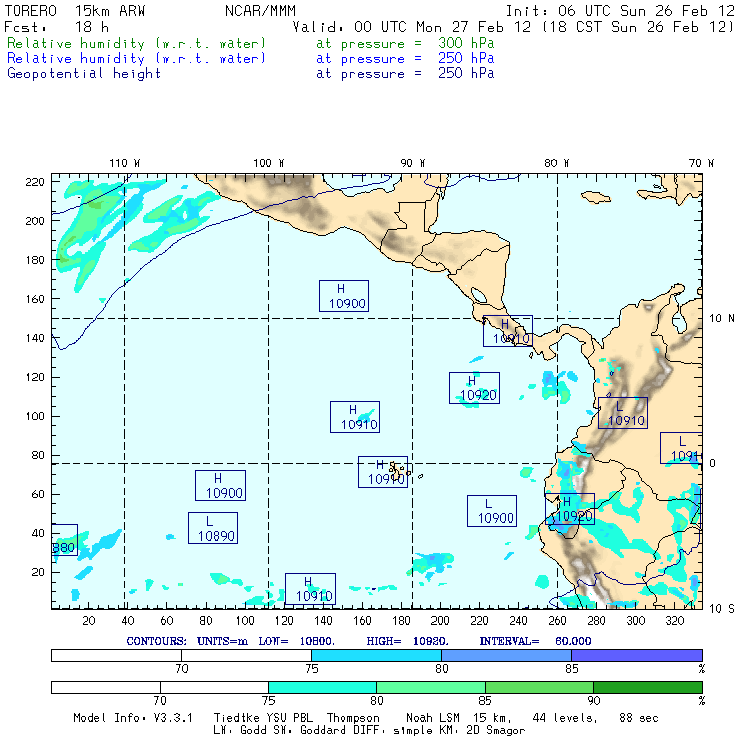The width and height of the screenshot is (740, 740).
Task: Click the 'INTERVAL= 60.000' contour value
Action: coord(535,641)
